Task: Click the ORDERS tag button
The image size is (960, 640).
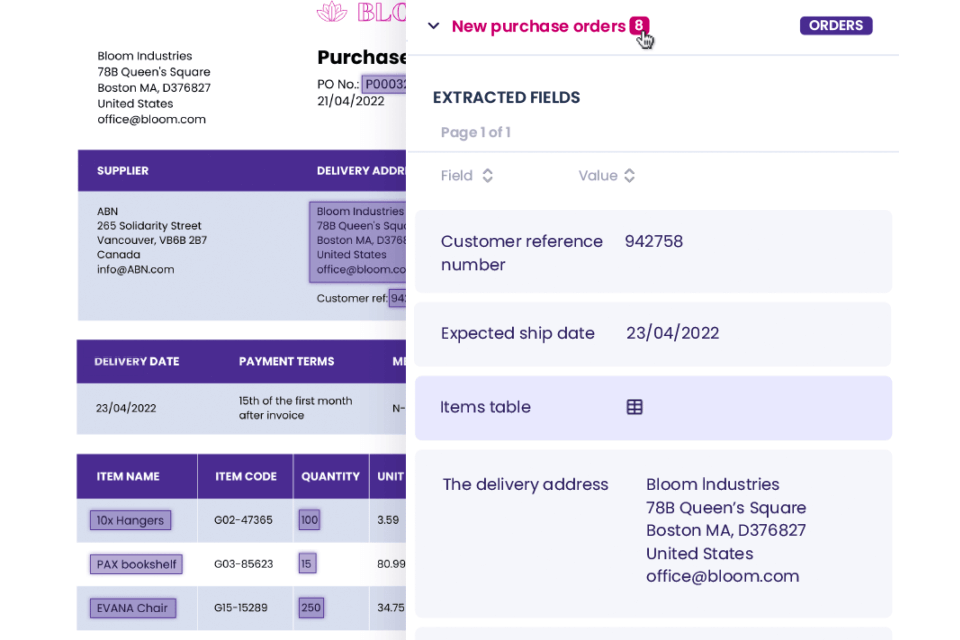Action: click(835, 26)
